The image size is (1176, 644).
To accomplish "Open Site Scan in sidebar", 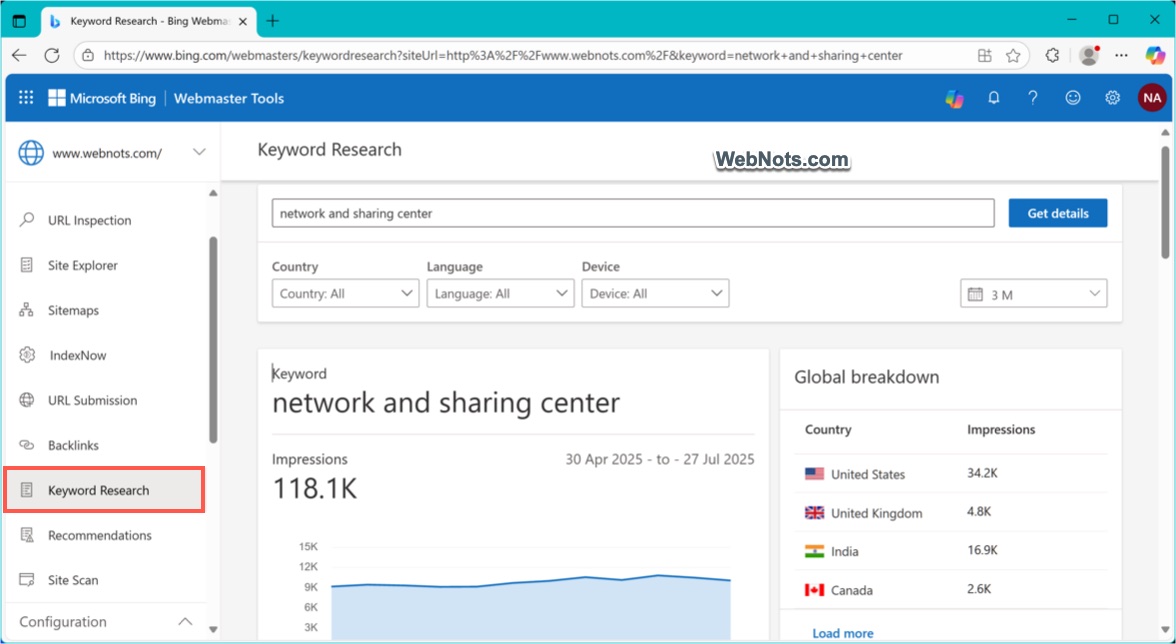I will tap(74, 580).
